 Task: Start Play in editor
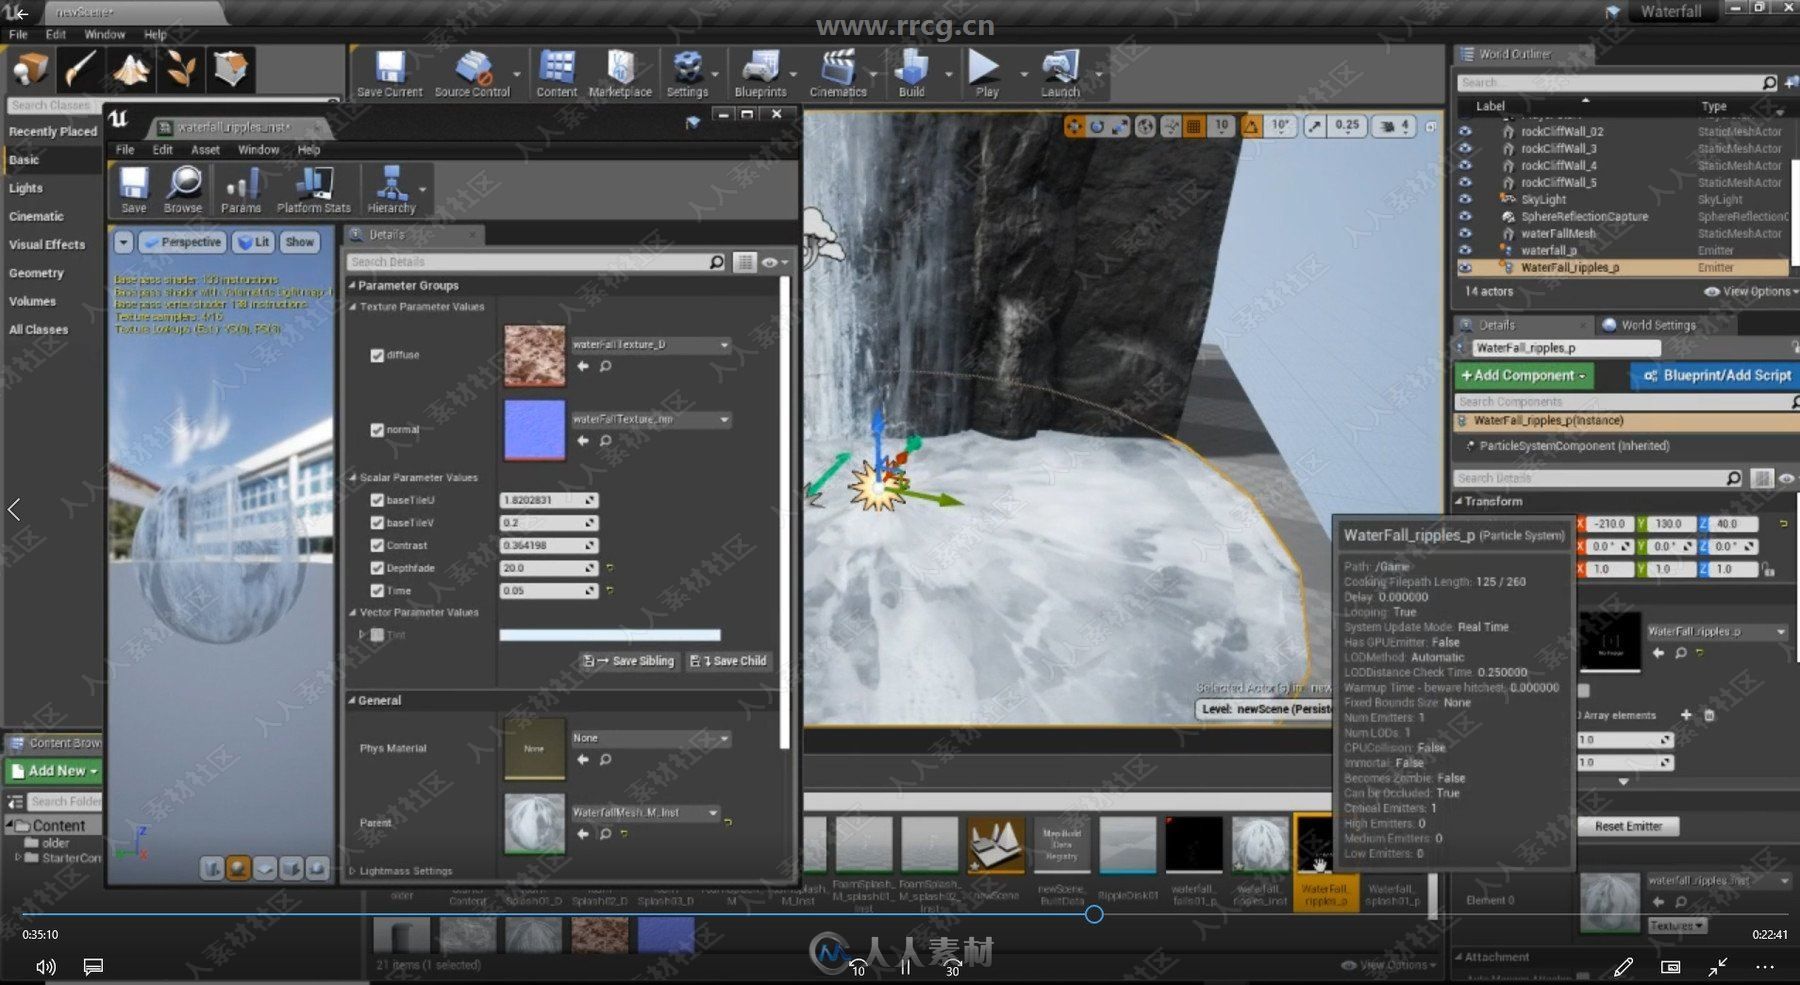point(986,74)
